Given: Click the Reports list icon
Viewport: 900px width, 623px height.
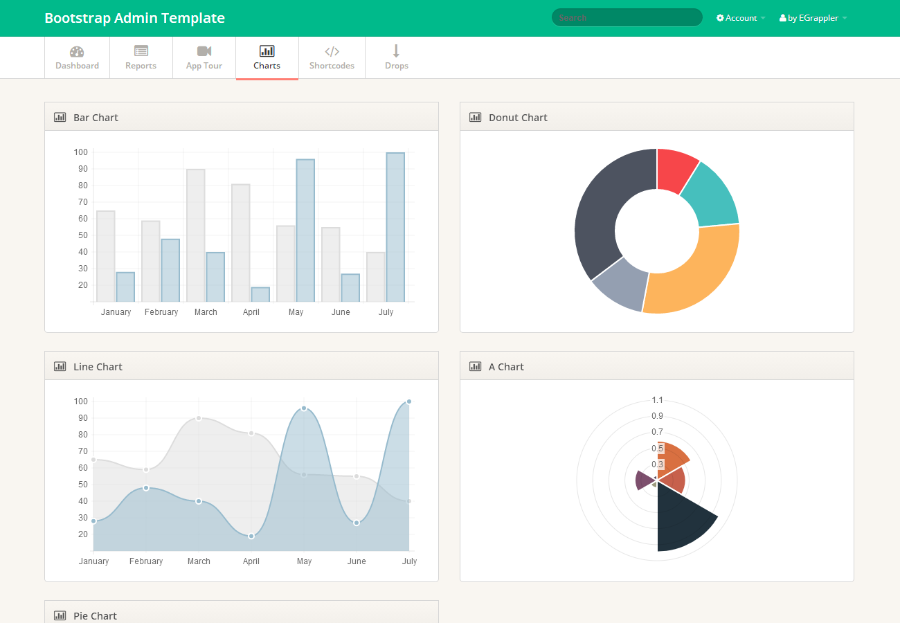Looking at the screenshot, I should point(141,51).
